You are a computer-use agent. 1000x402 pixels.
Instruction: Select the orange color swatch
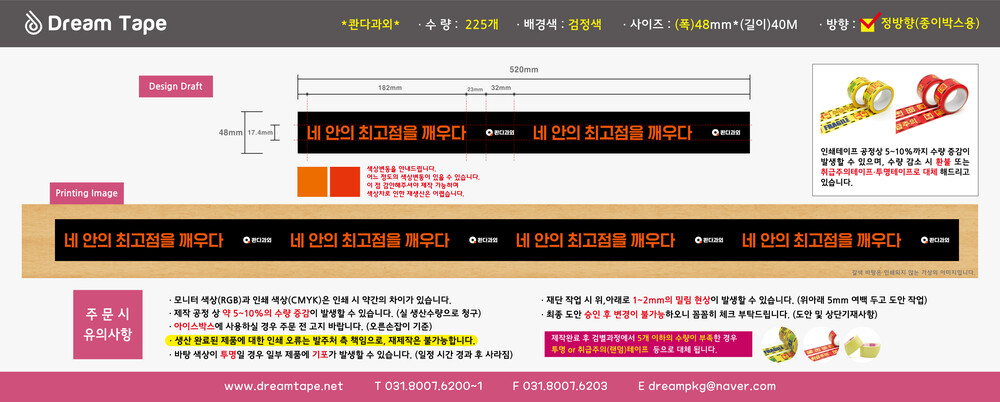coord(312,181)
